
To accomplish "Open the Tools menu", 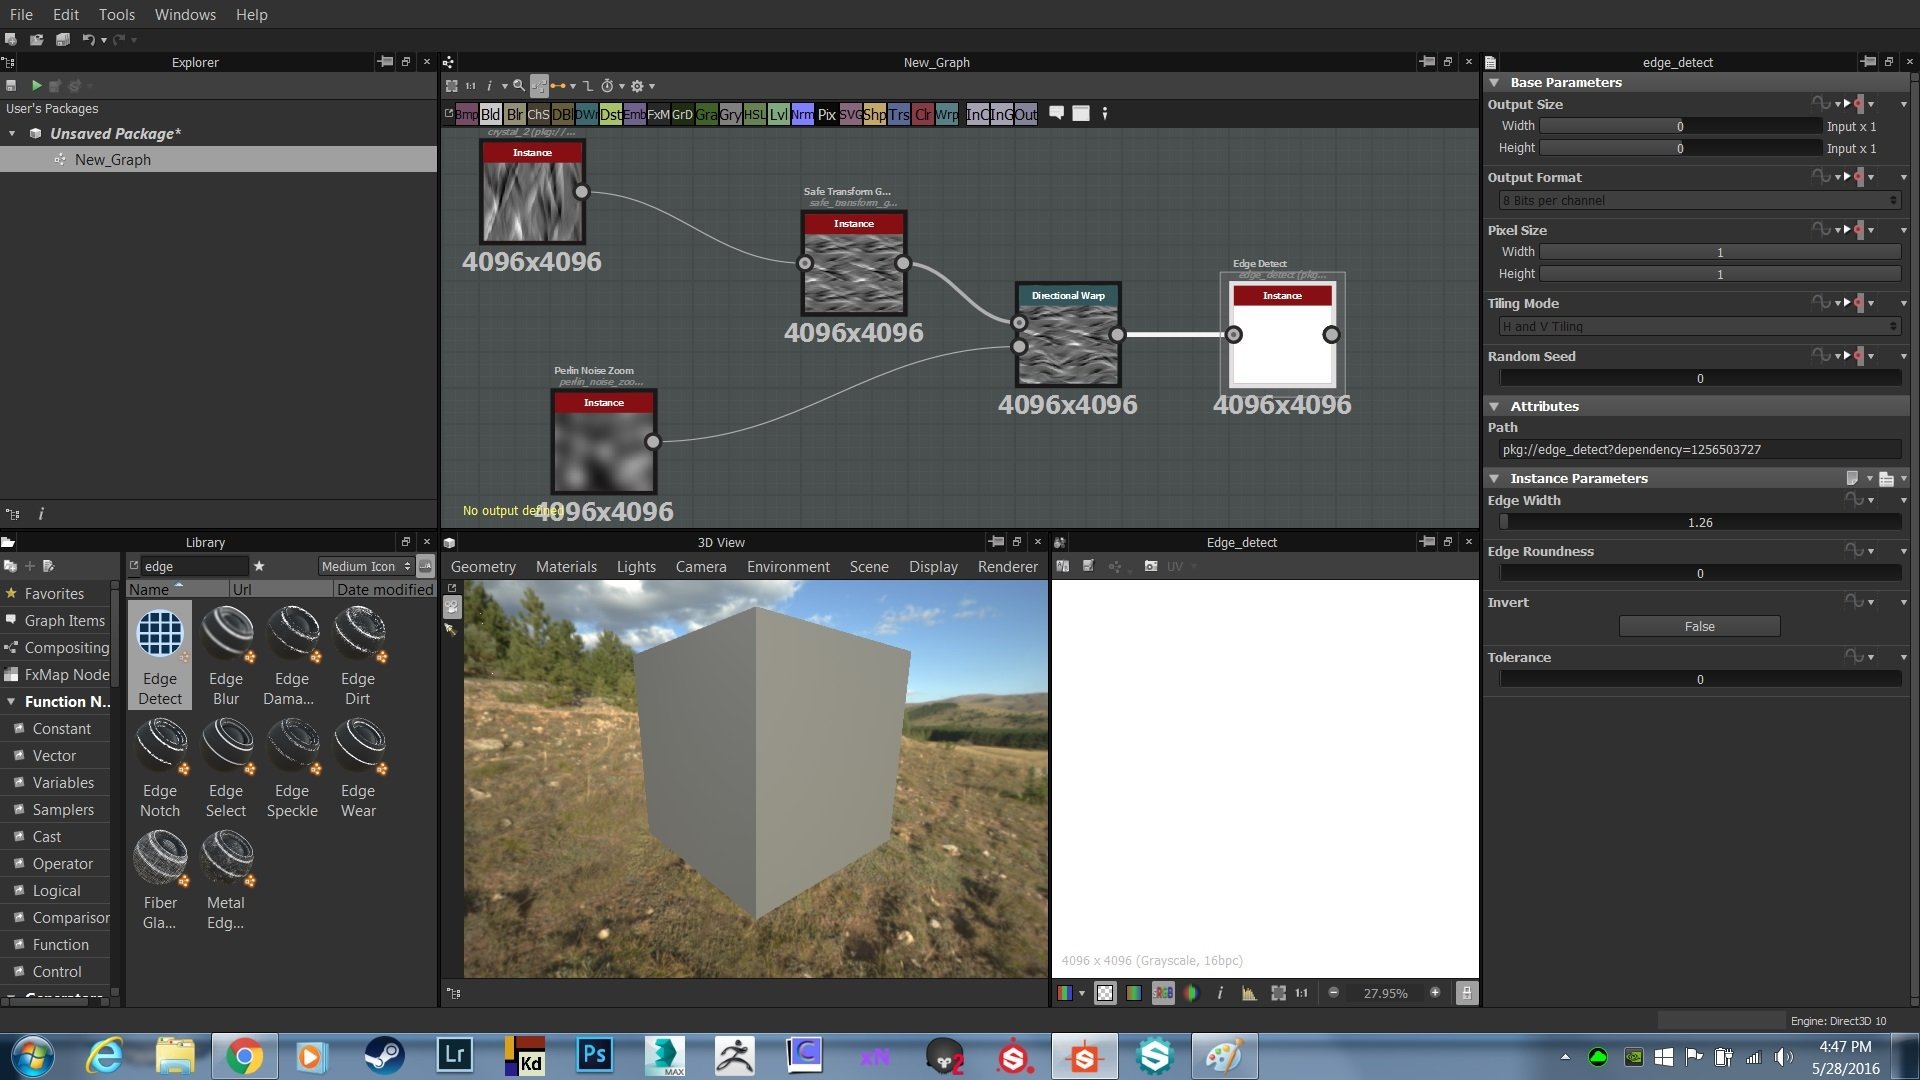I will point(117,15).
